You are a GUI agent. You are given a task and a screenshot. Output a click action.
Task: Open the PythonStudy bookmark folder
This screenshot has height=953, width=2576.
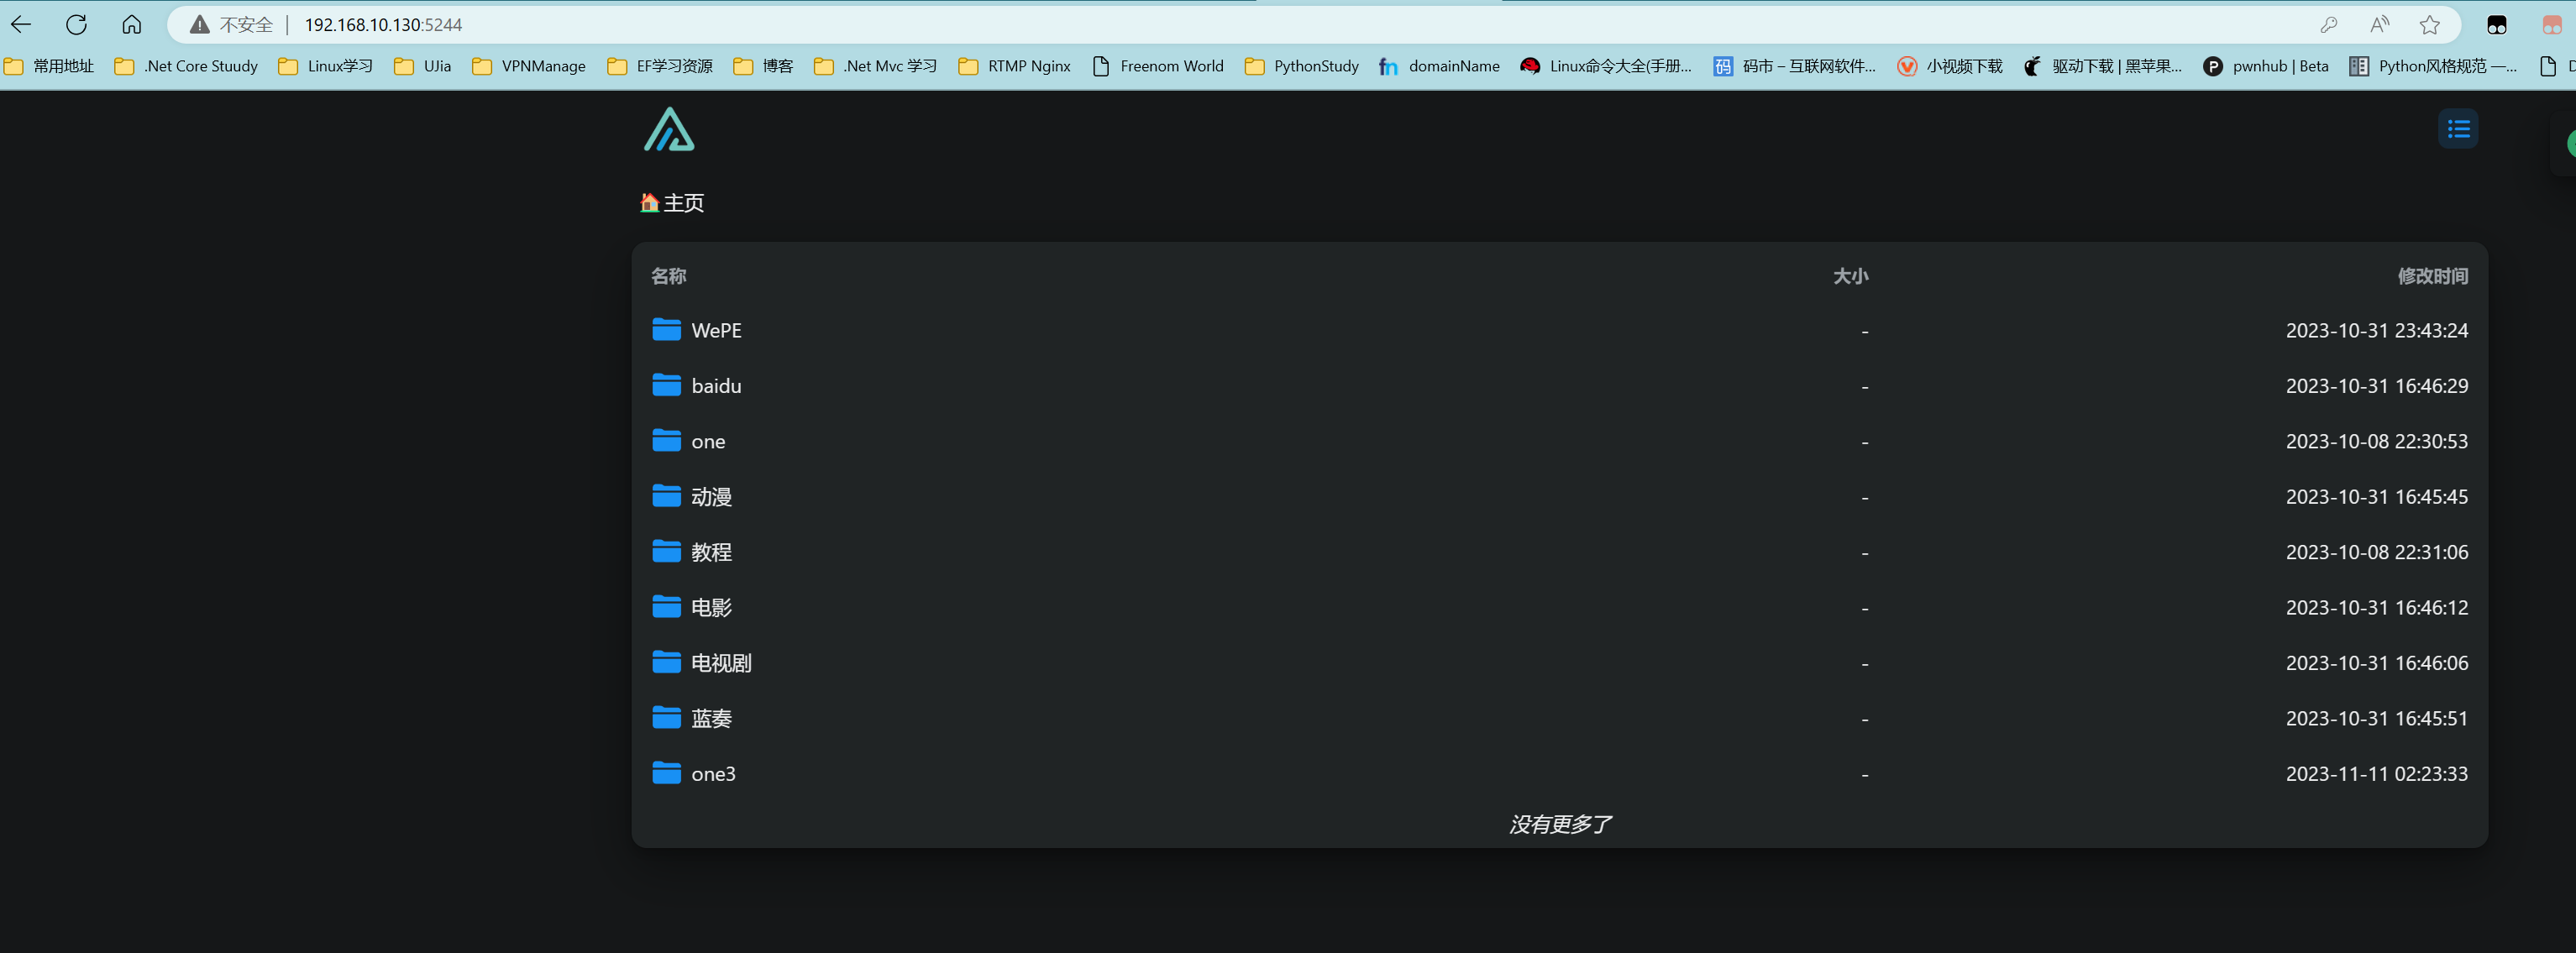coord(1302,66)
